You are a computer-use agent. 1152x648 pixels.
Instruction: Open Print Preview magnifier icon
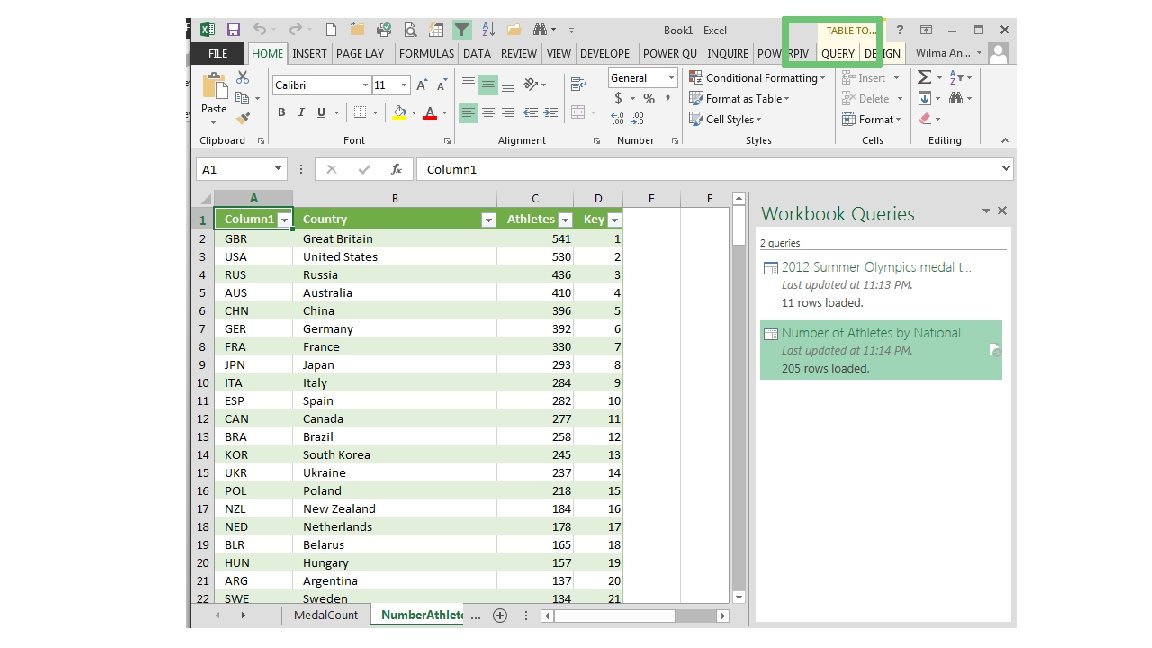410,29
